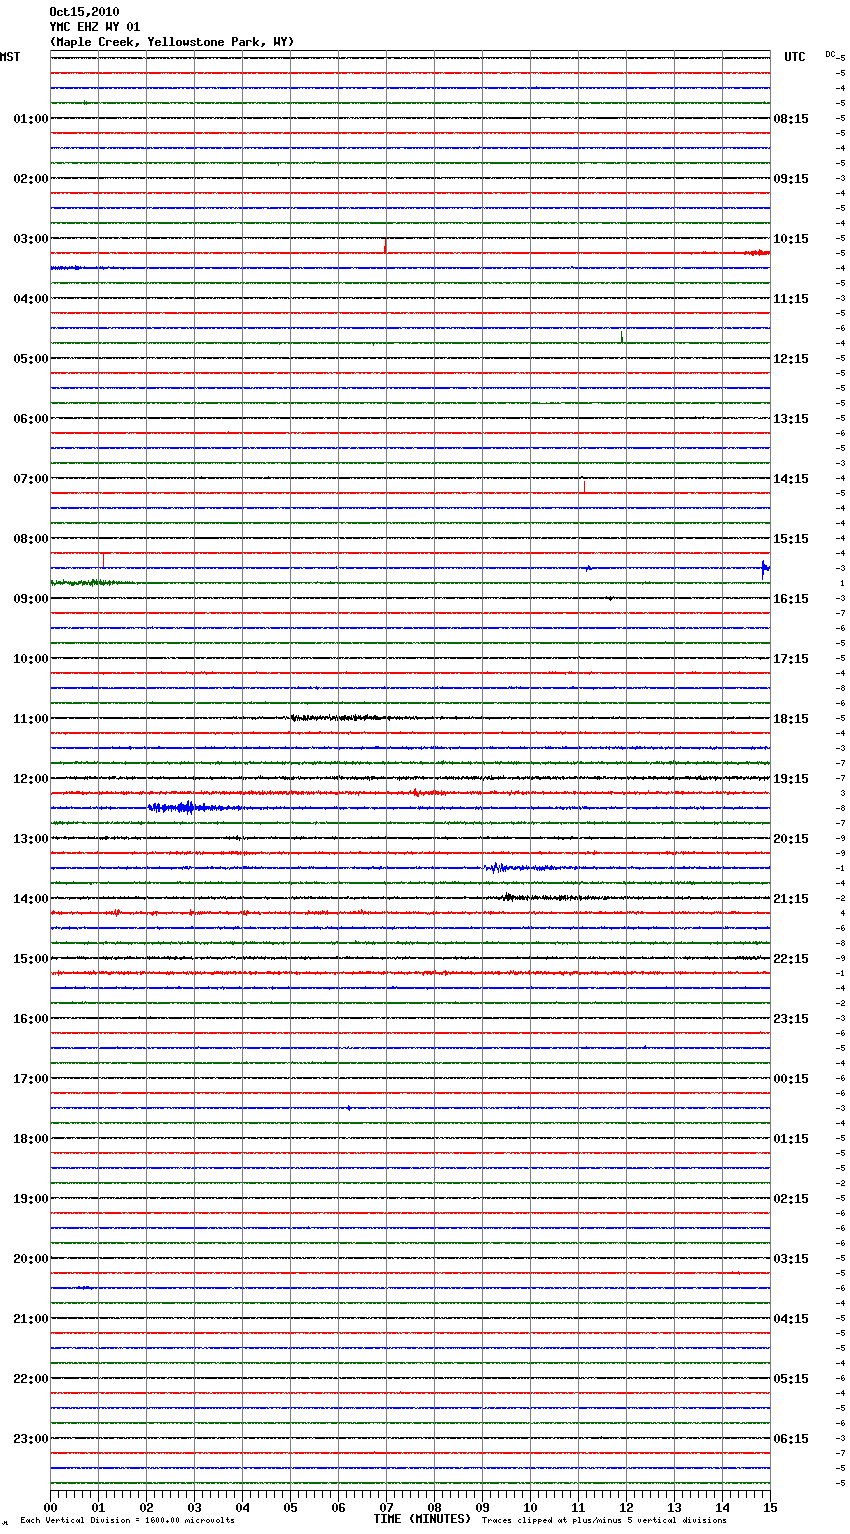Click the blue spike at the end of the 08:00 hour
The height and width of the screenshot is (1534, 850).
click(x=765, y=569)
